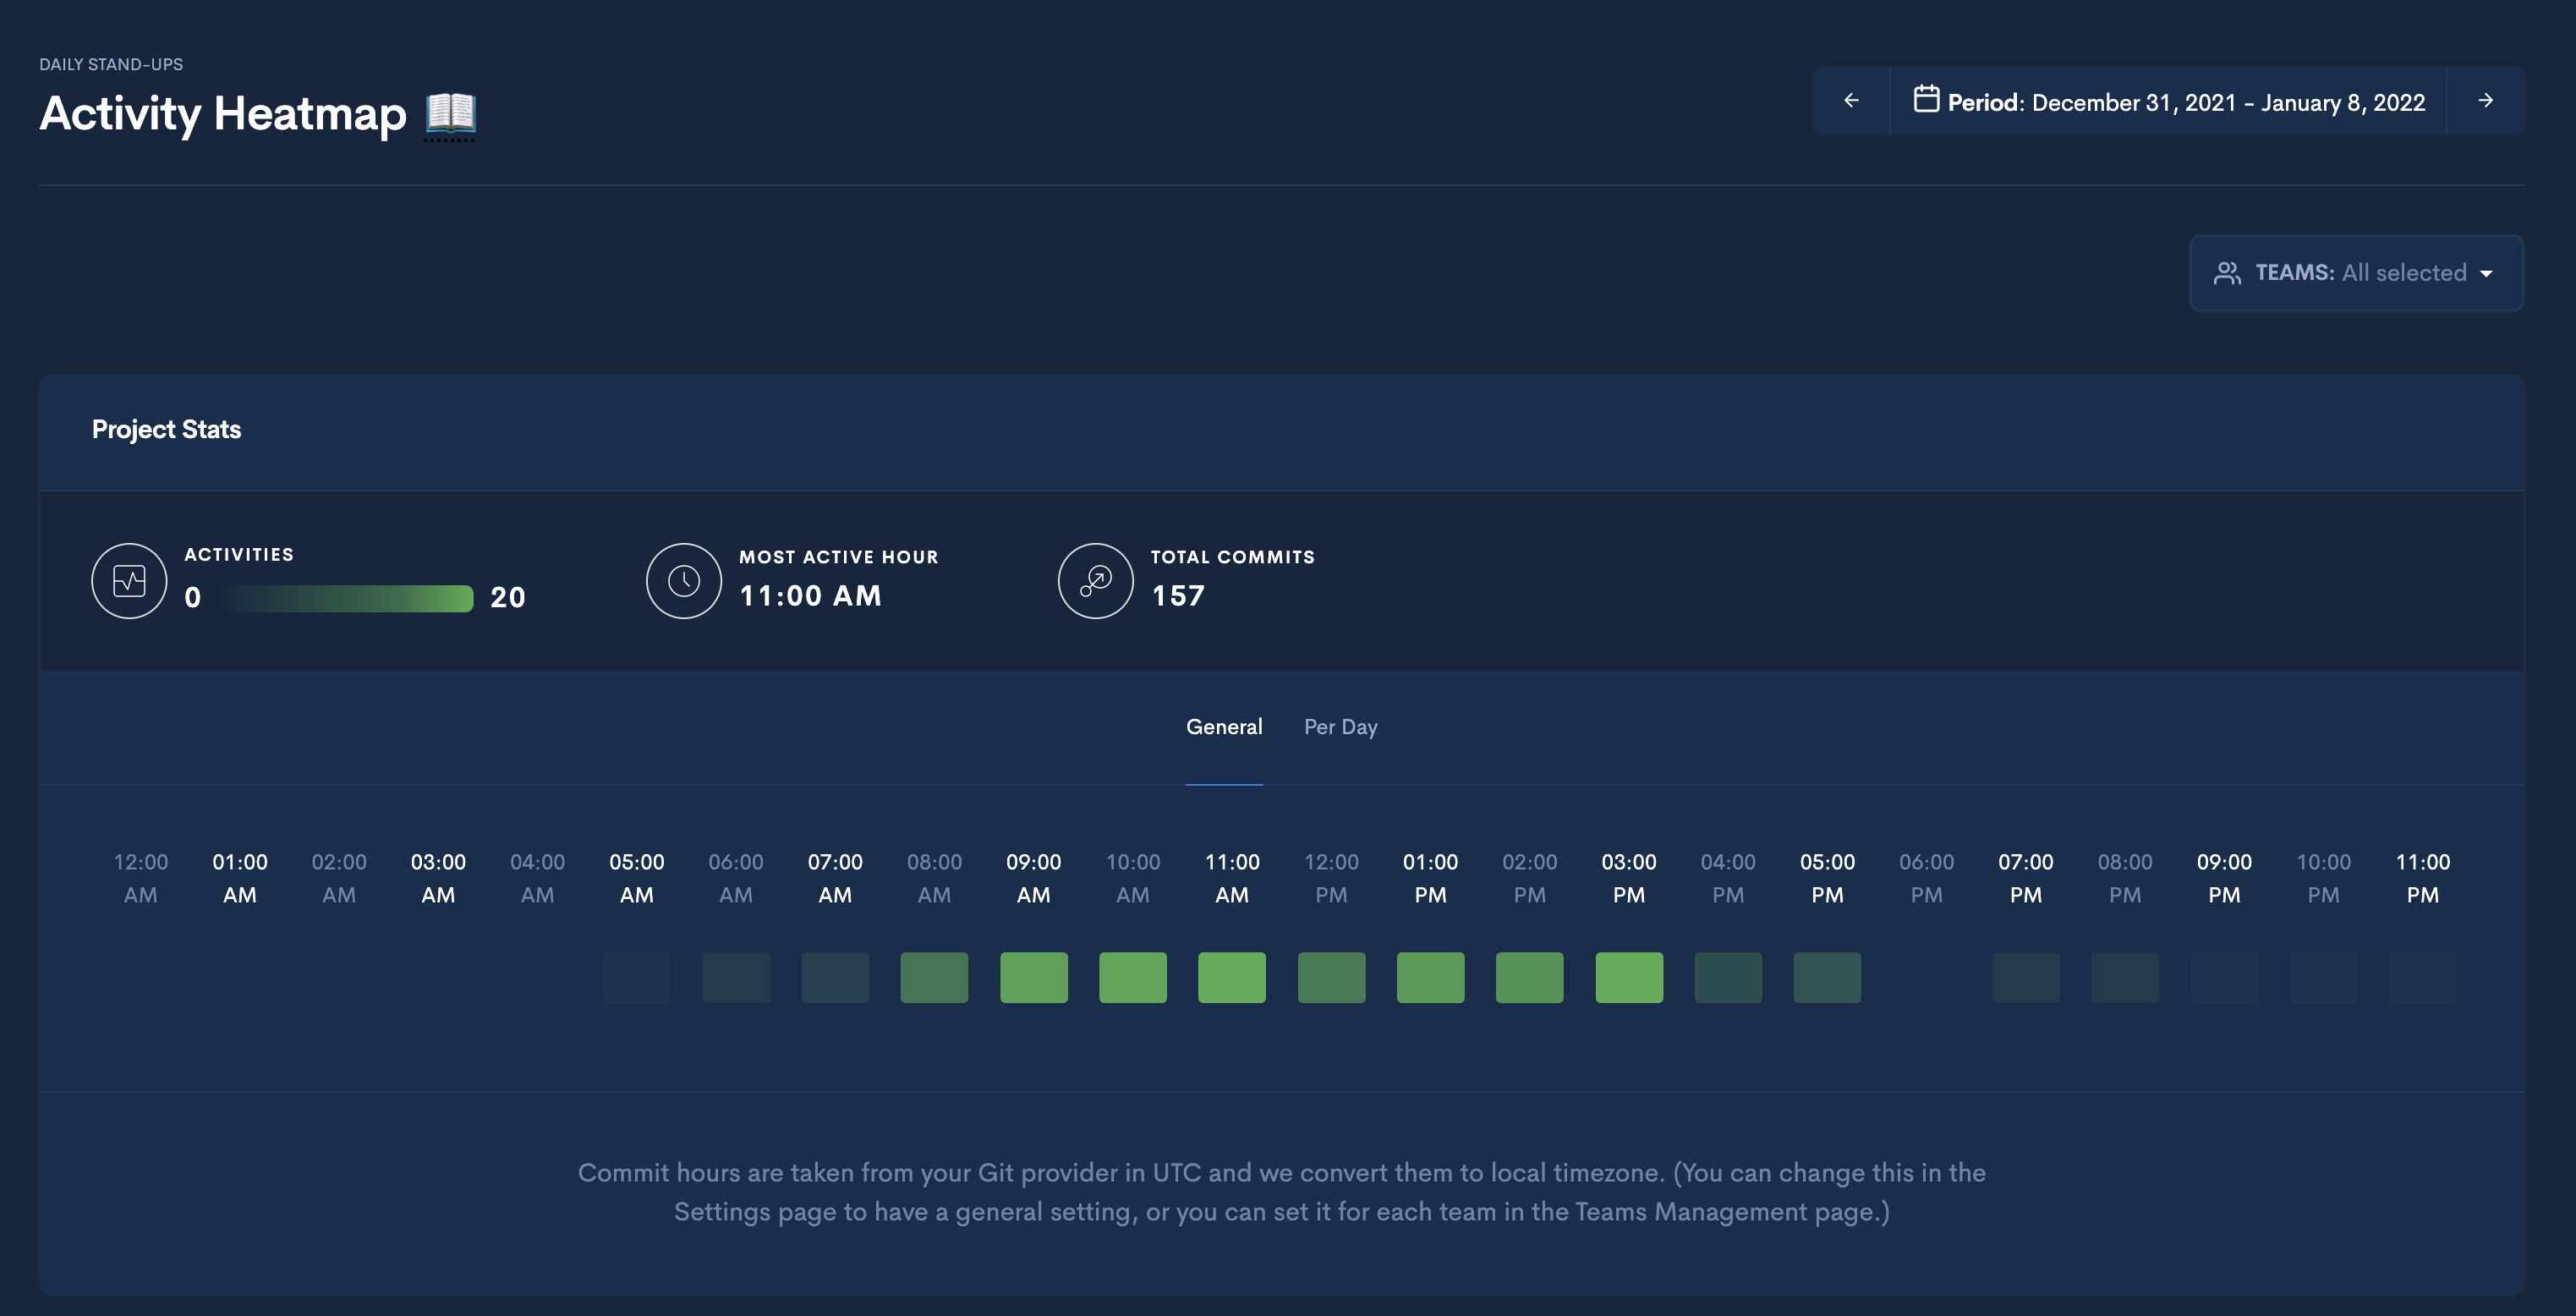Click the Activities pulse icon
Screen dimensions: 2576x1316
click(129, 581)
